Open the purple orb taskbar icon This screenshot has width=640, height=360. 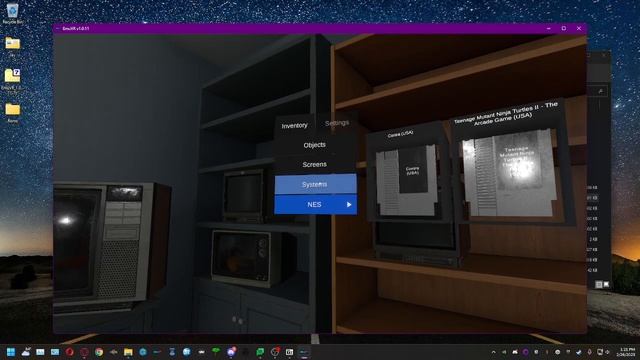click(231, 352)
